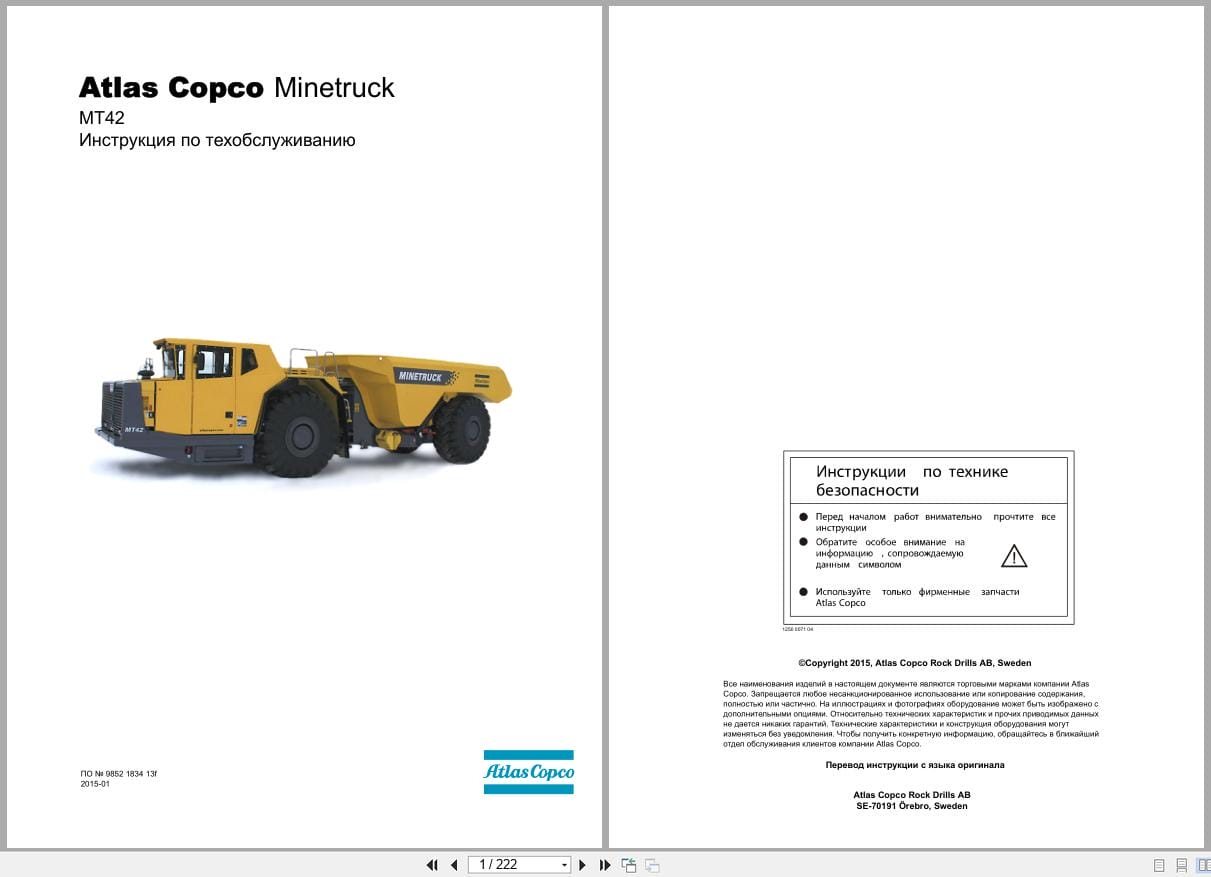The height and width of the screenshot is (877, 1211).
Task: Click the bullet 'Используйте только фирменные запчасти'
Action: click(x=917, y=597)
